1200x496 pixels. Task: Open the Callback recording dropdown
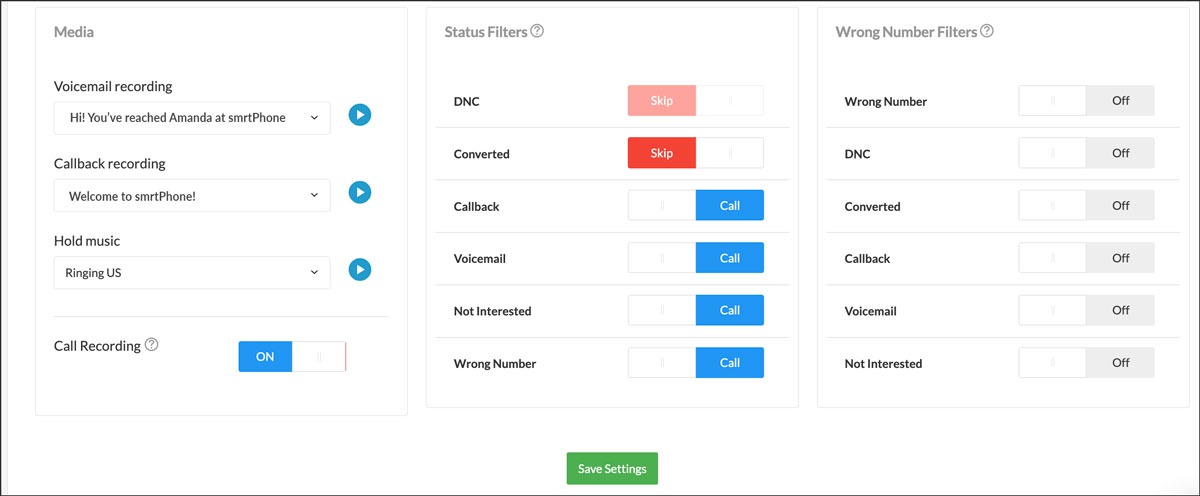pos(192,196)
